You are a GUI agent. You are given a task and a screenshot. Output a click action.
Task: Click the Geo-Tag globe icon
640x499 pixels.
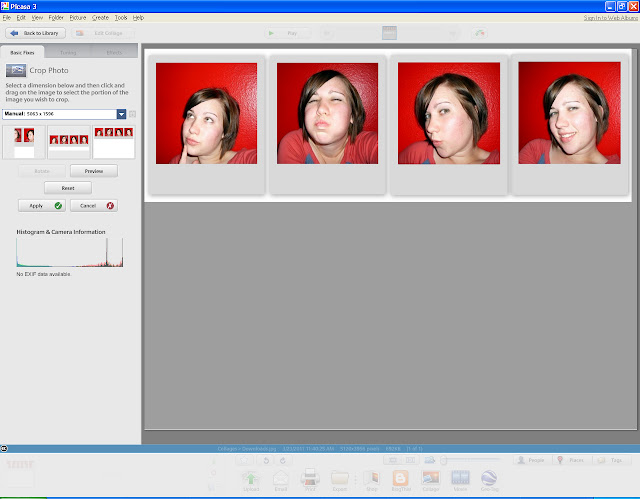click(489, 480)
